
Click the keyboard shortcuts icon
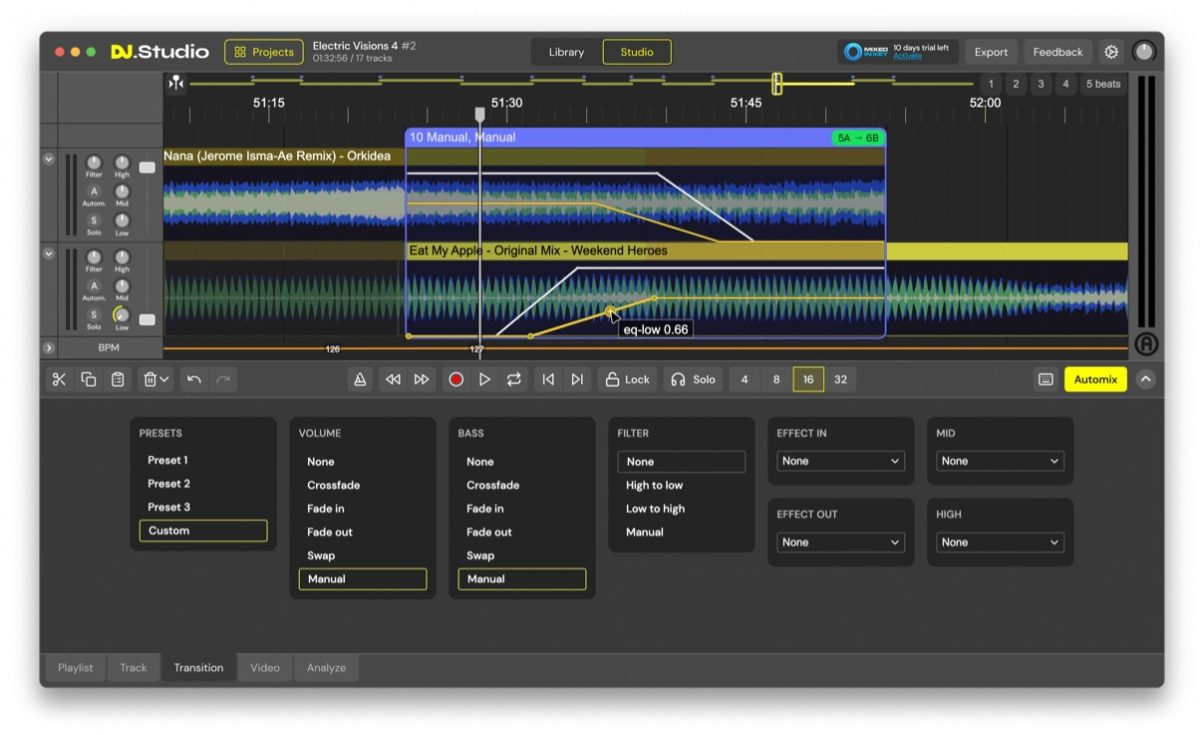pyautogui.click(x=1046, y=379)
